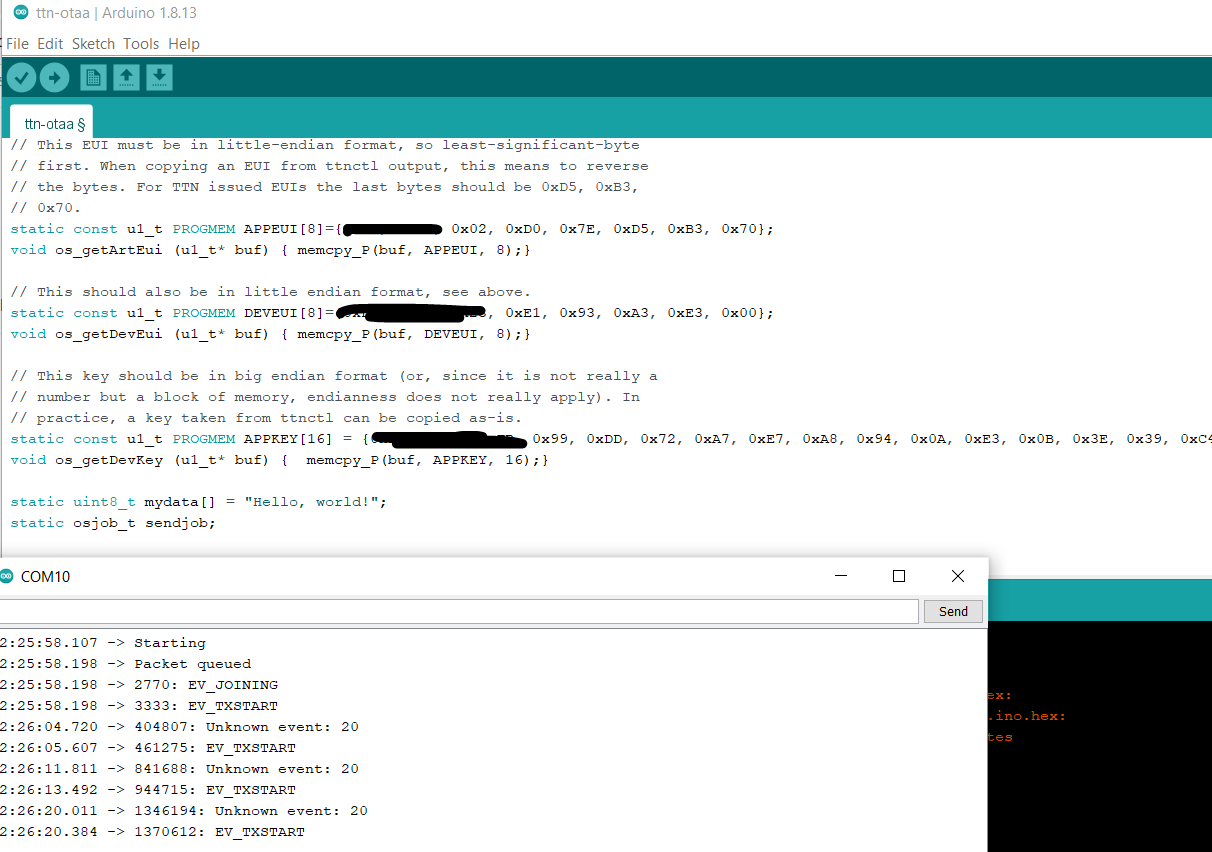Viewport: 1212px width, 852px height.
Task: Click the serial monitor message input field
Action: click(457, 611)
